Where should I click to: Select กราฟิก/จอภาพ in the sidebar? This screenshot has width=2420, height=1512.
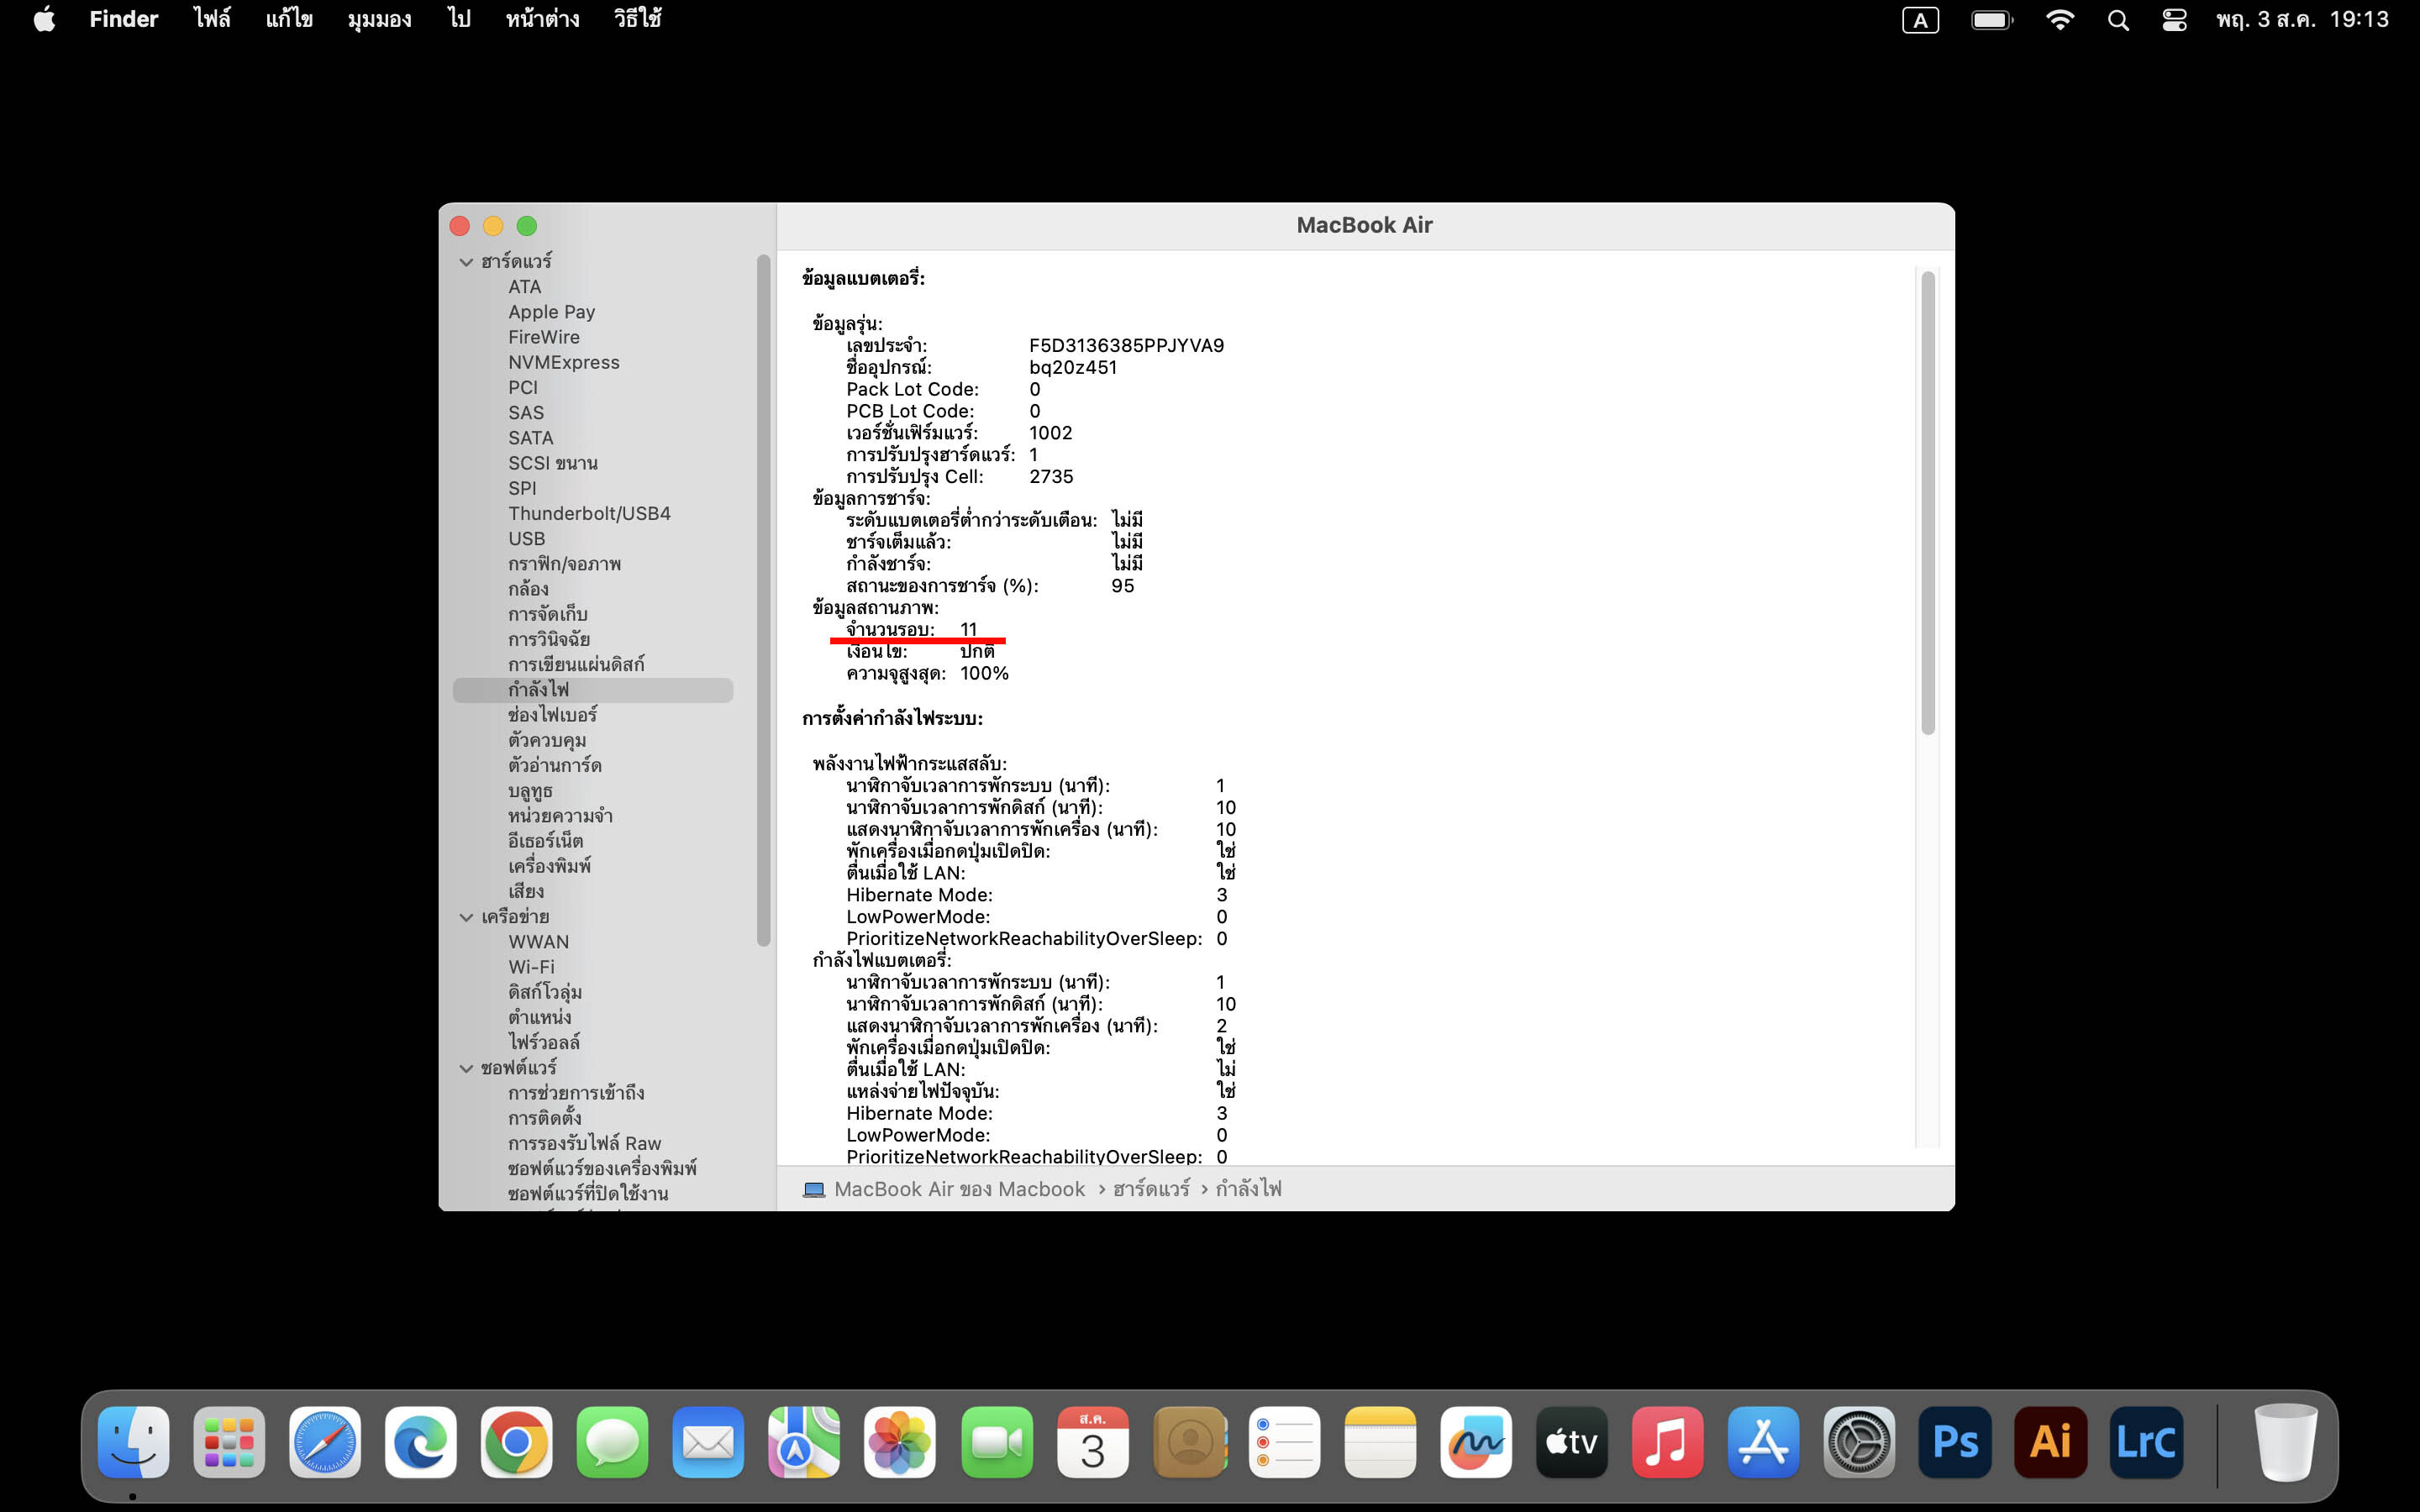coord(564,564)
